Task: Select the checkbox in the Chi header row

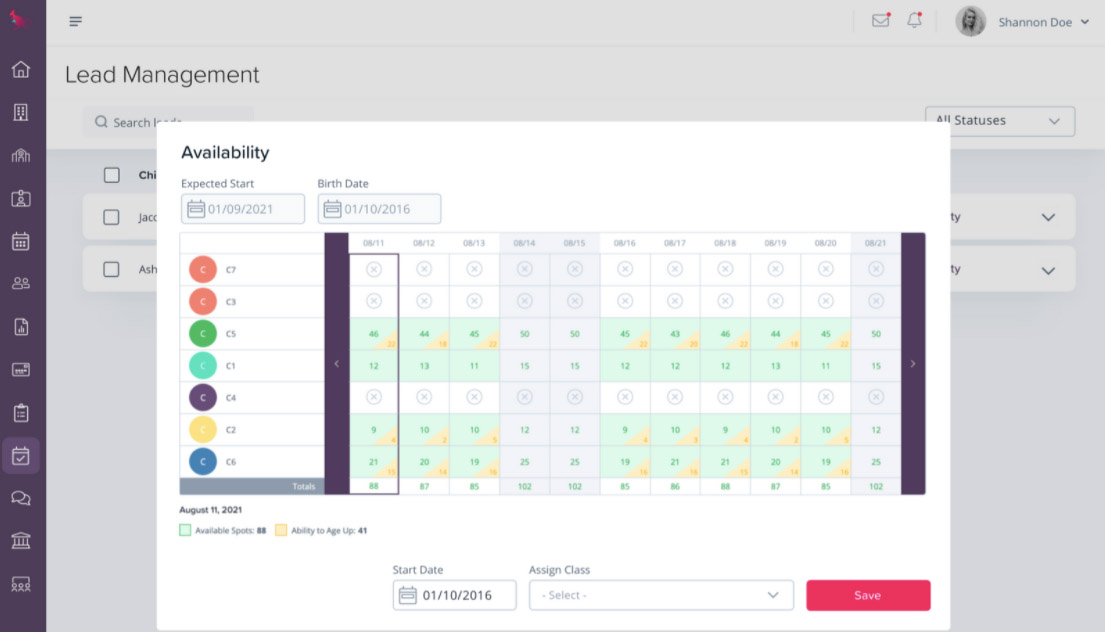Action: [111, 174]
